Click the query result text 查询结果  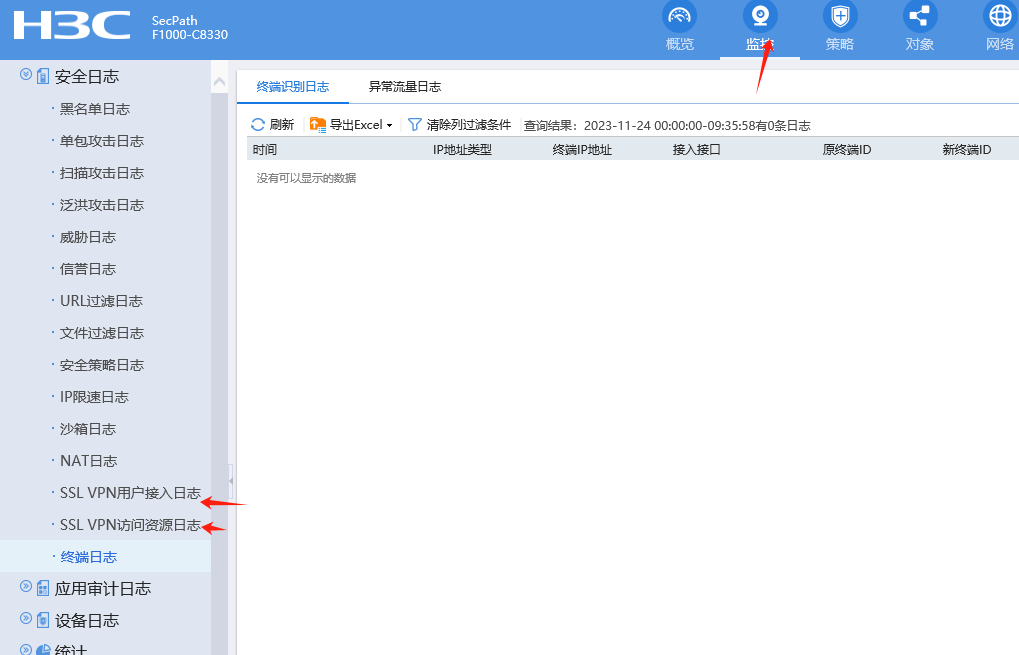point(667,125)
